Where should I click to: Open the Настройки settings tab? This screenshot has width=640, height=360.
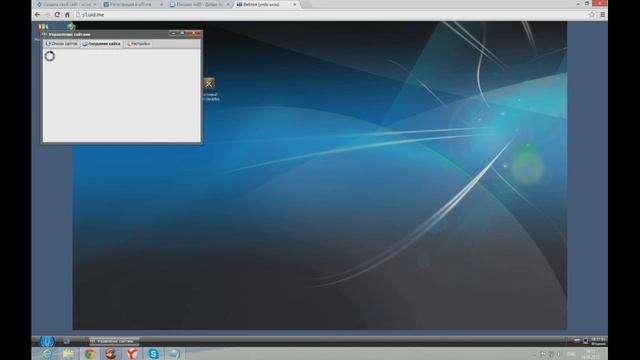click(x=139, y=44)
